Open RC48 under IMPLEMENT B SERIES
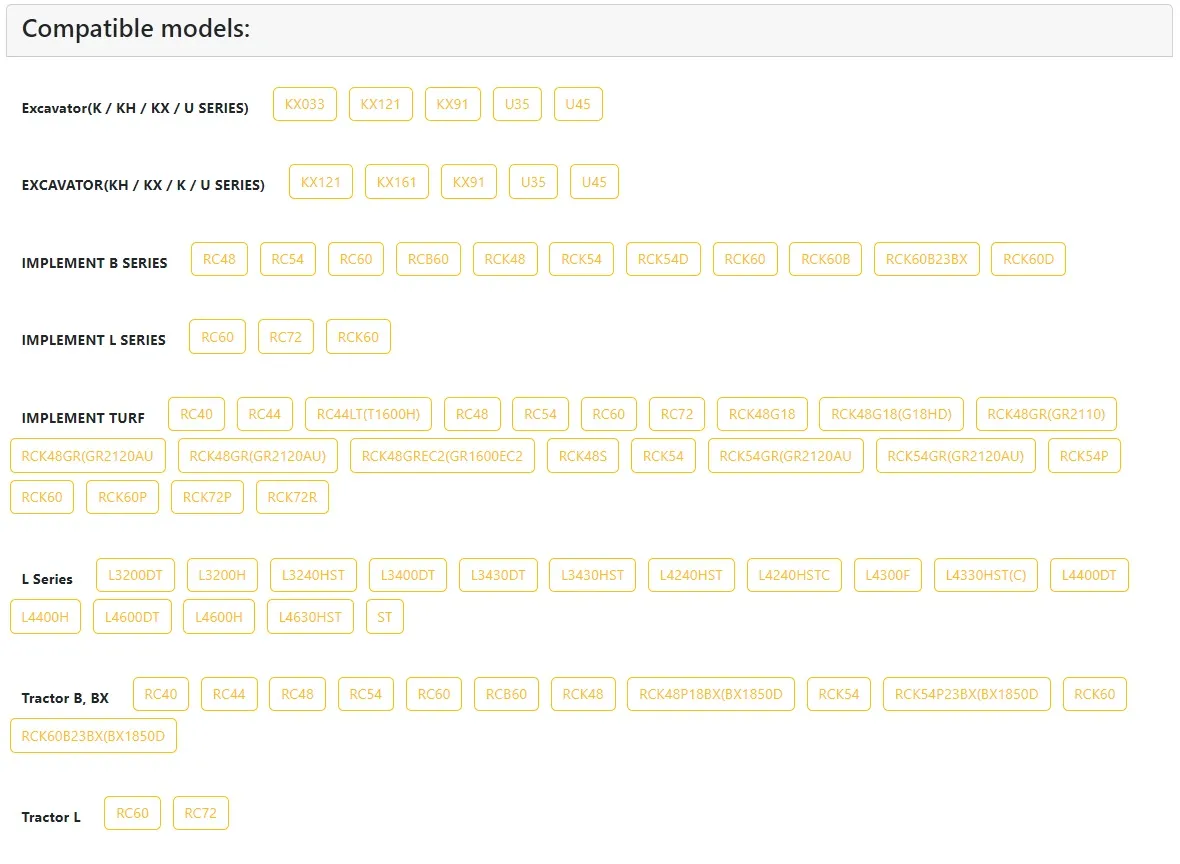This screenshot has height=864, width=1180. pyautogui.click(x=219, y=259)
